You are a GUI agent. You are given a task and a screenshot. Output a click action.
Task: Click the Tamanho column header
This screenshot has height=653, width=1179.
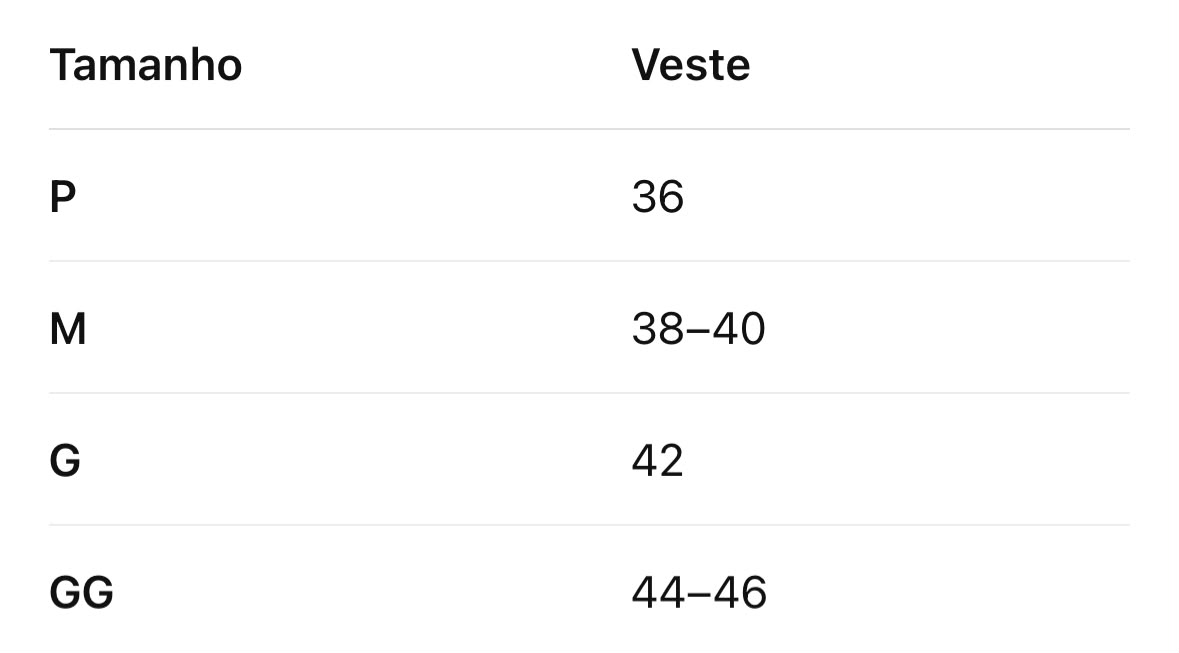coord(146,65)
